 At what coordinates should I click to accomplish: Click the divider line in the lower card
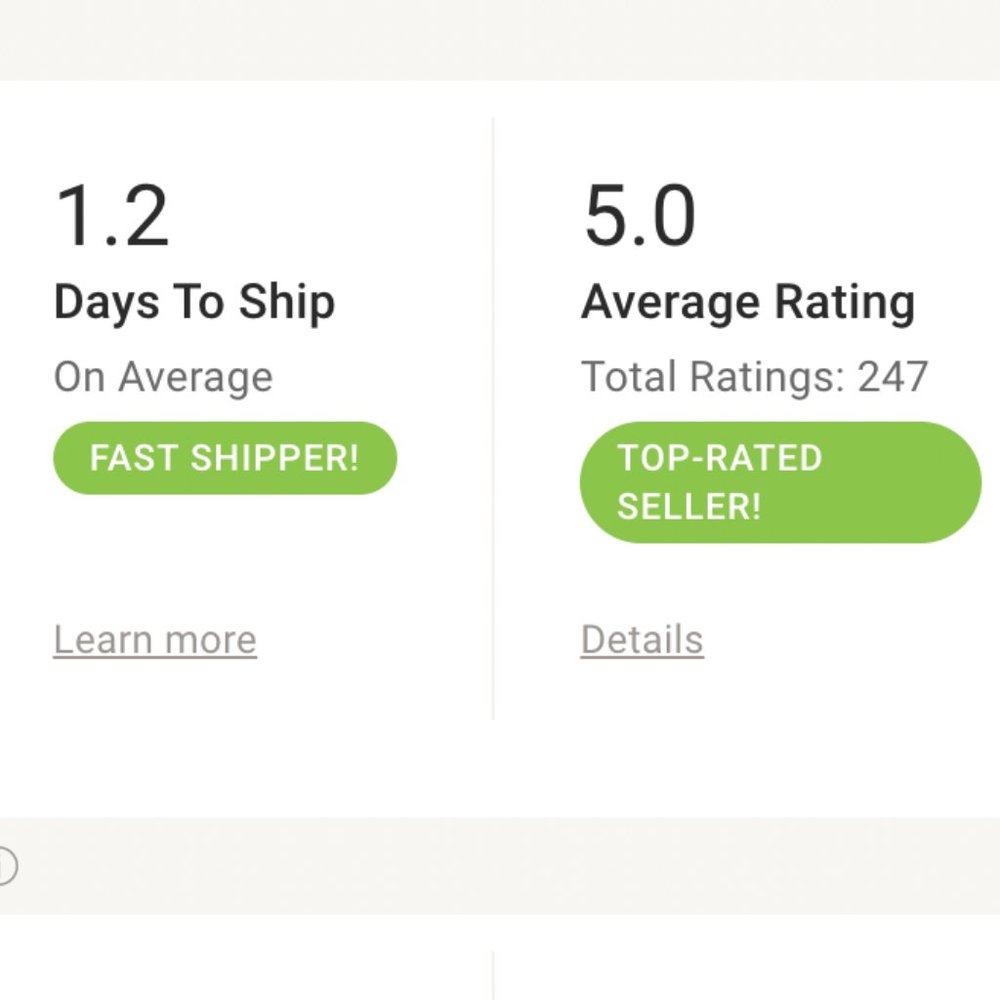[494, 975]
